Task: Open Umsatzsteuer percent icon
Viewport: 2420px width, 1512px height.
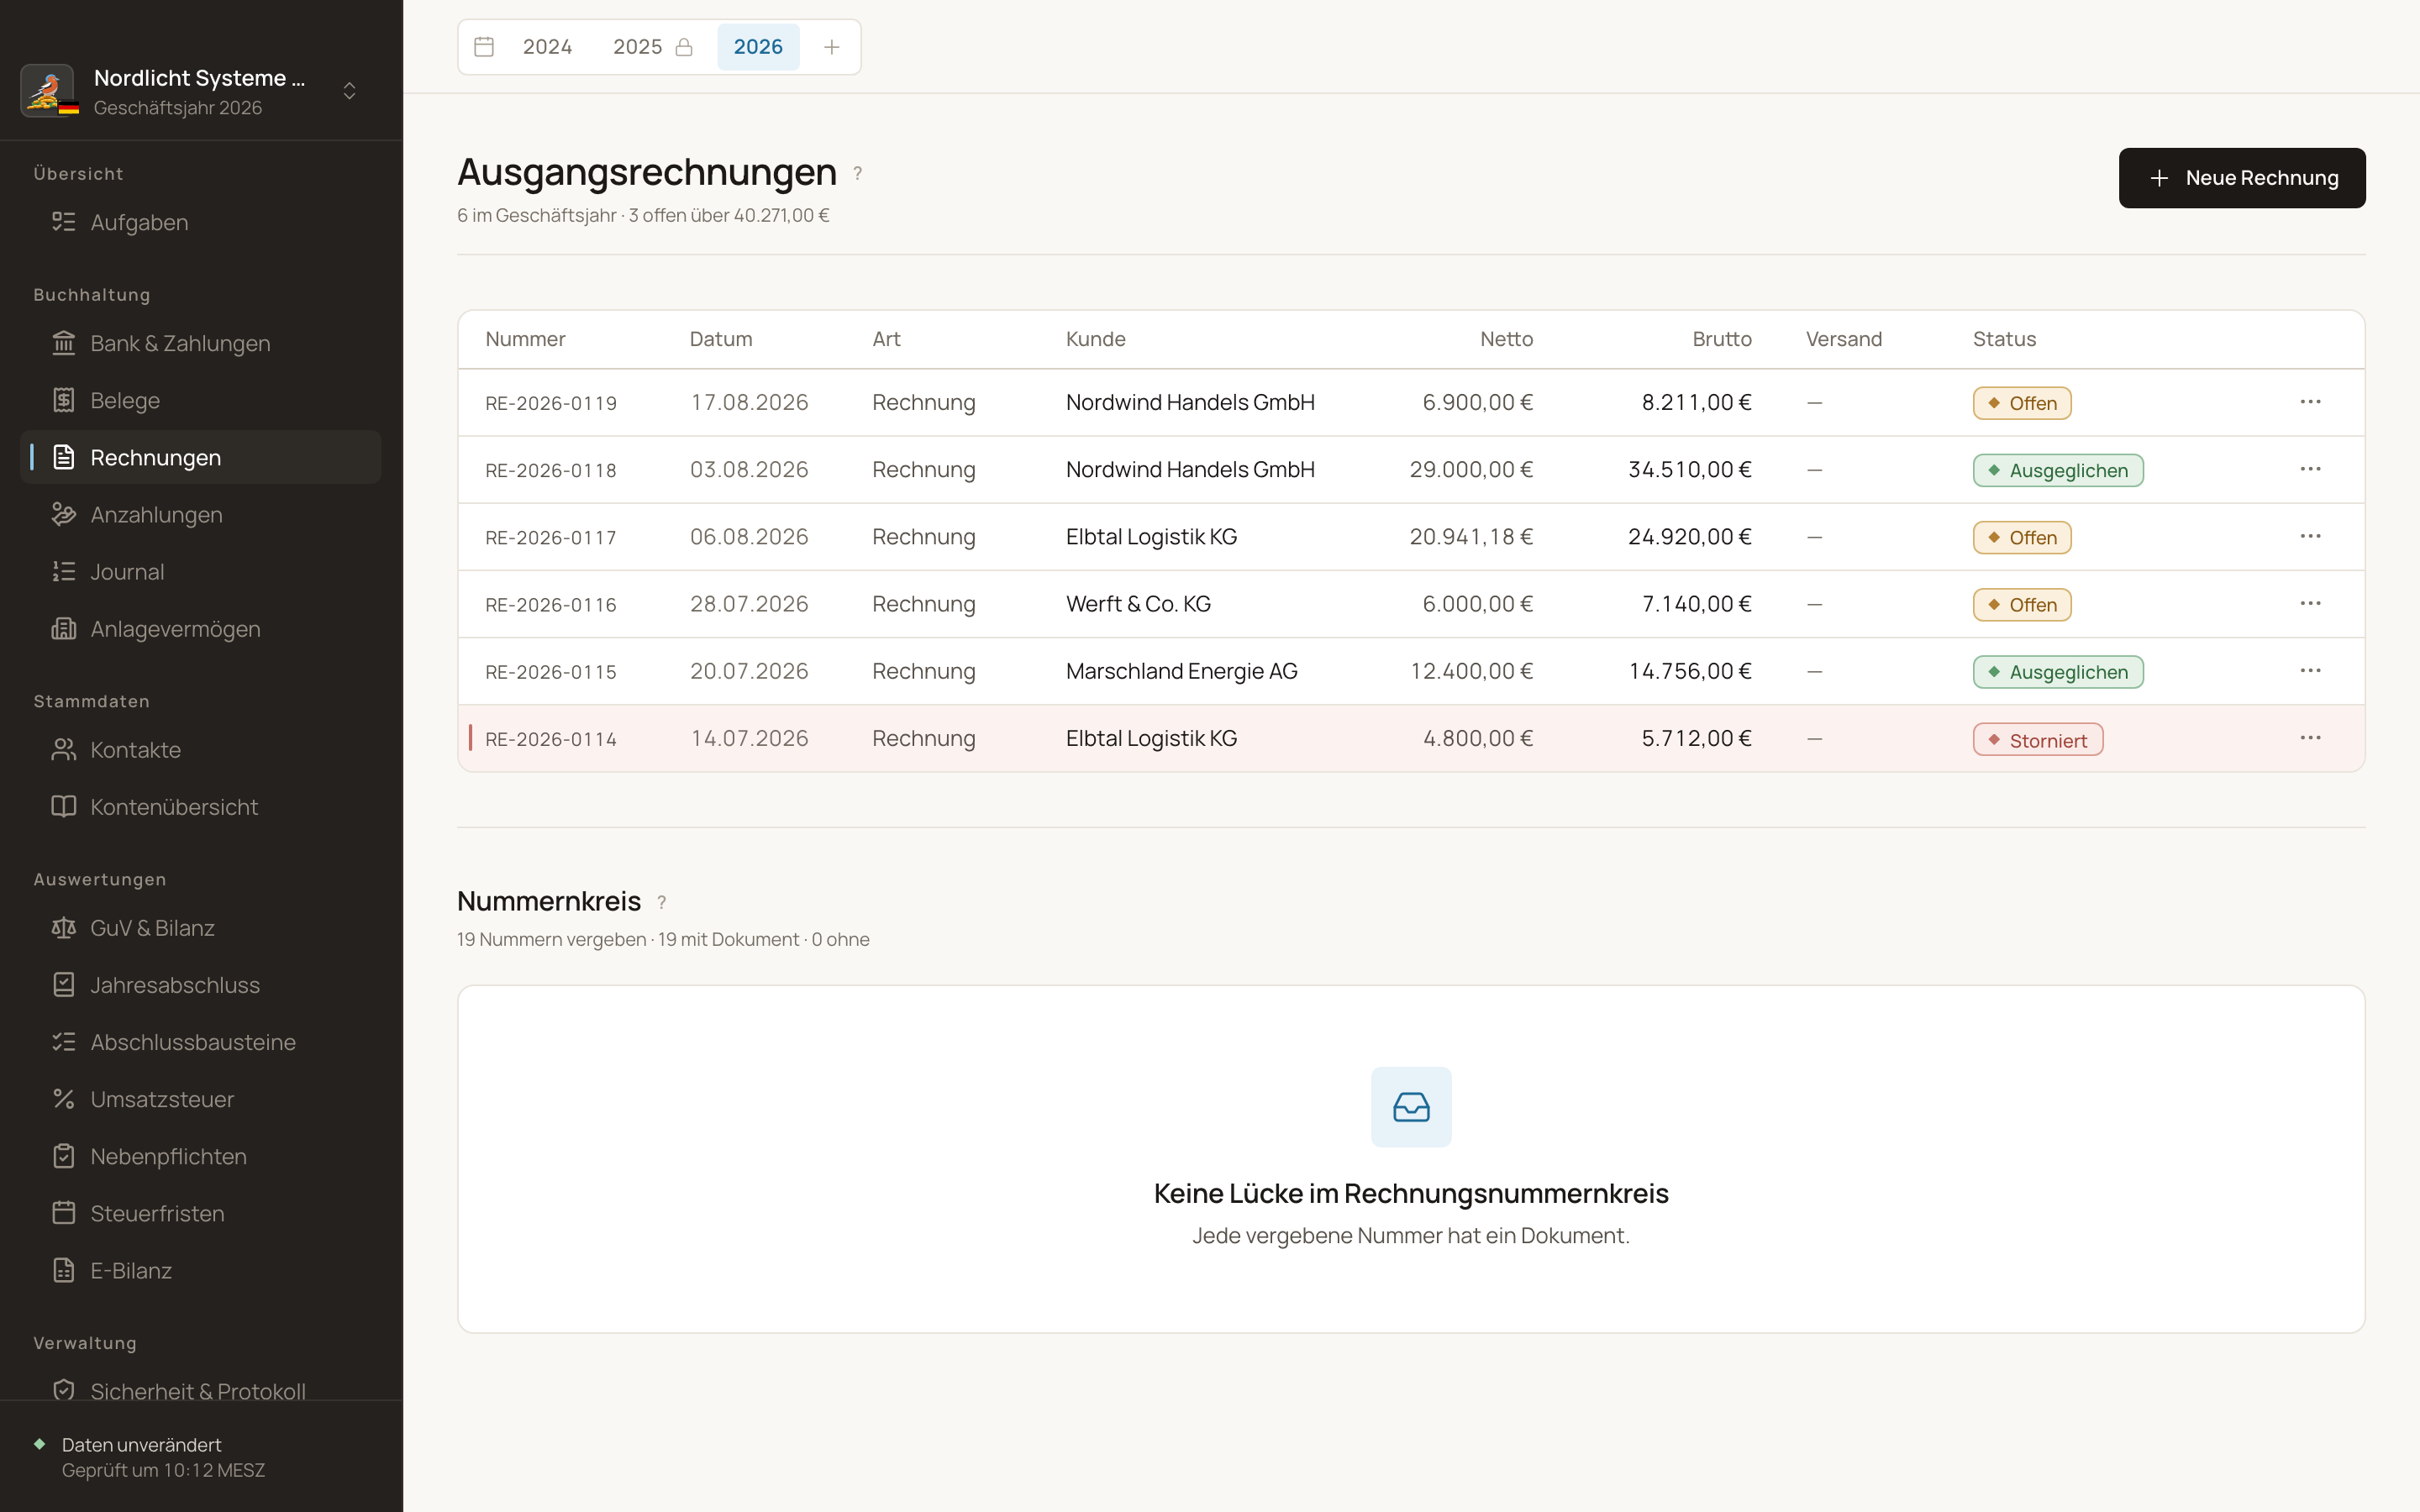Action: (64, 1099)
